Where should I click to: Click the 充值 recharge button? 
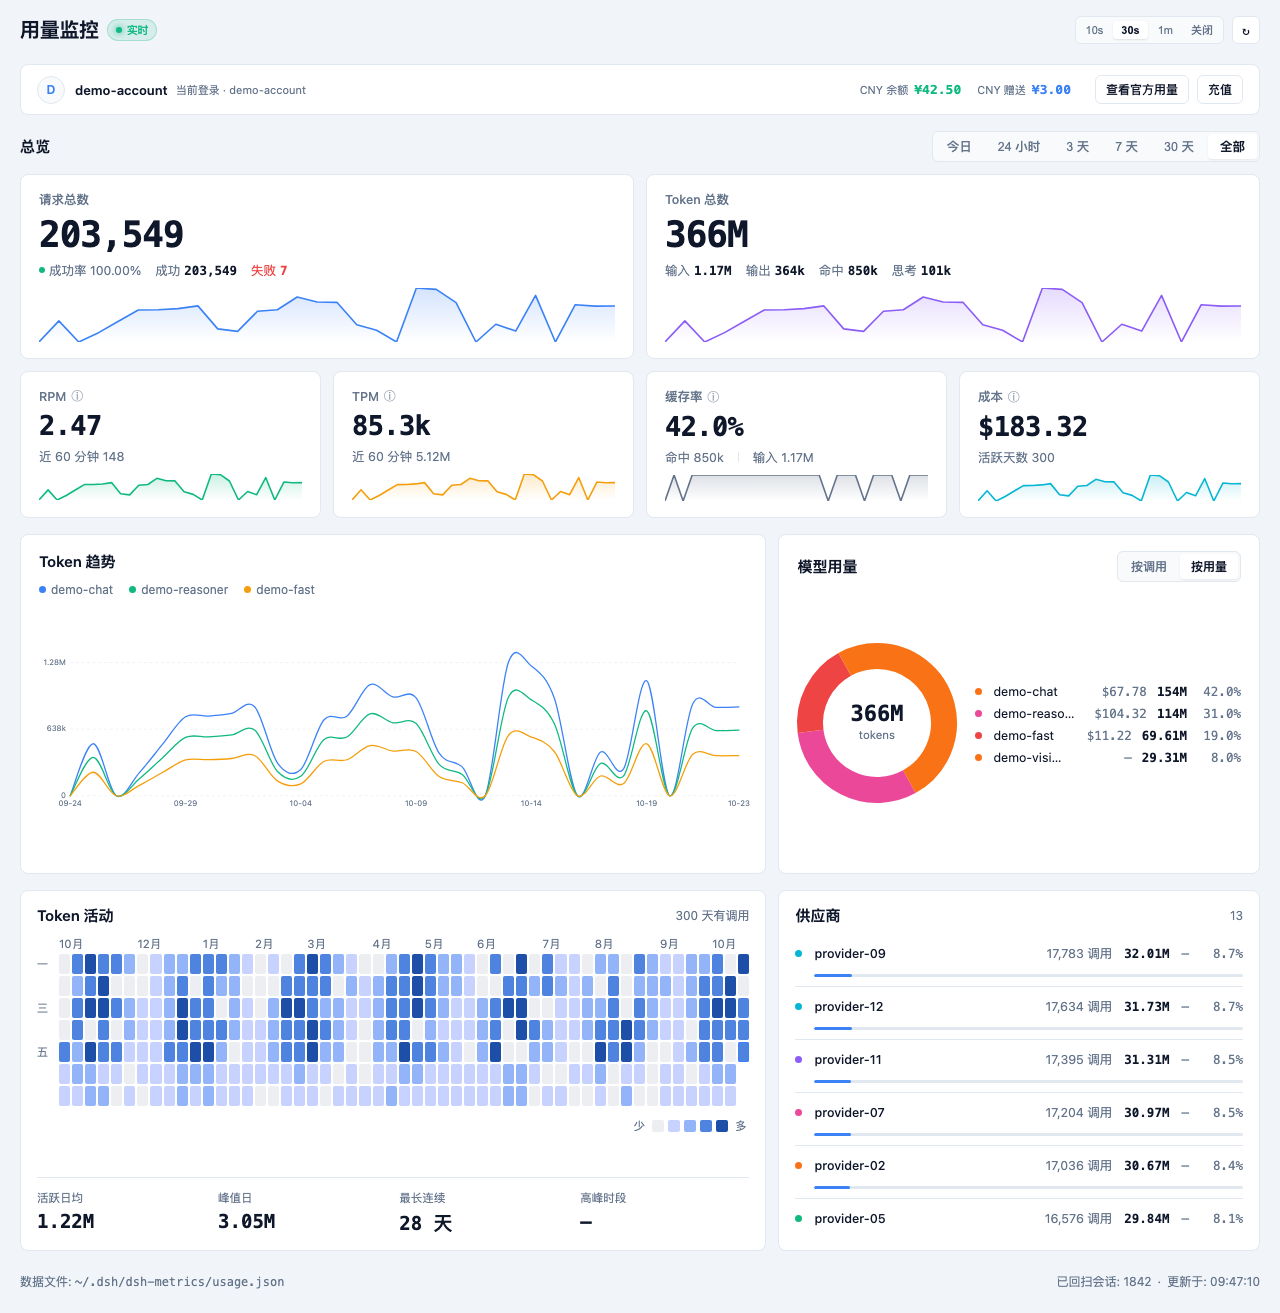coord(1220,90)
